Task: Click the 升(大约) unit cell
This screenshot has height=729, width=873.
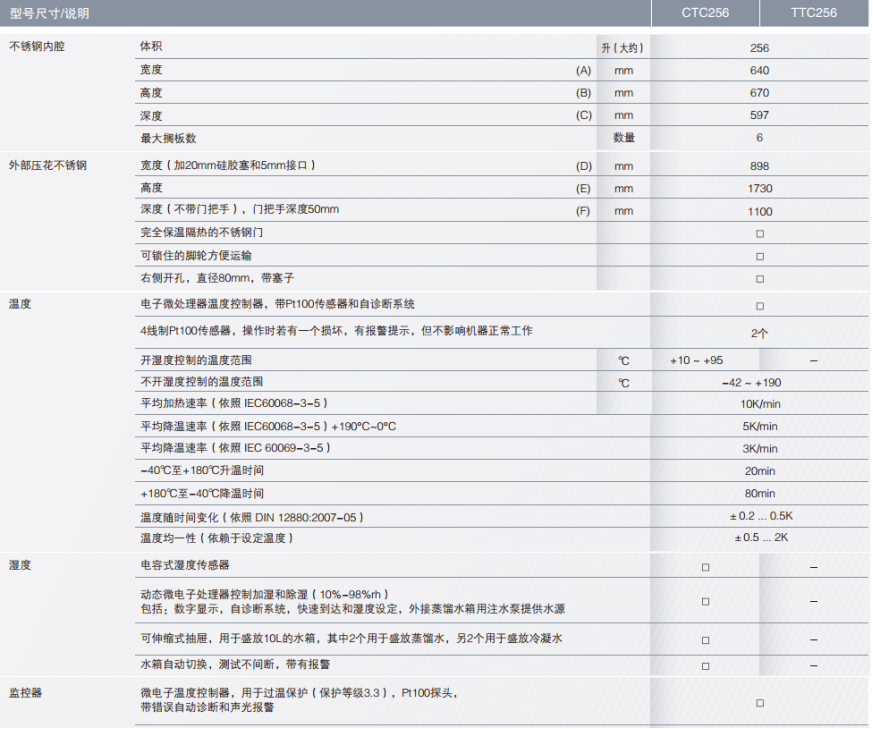Action: 623,48
